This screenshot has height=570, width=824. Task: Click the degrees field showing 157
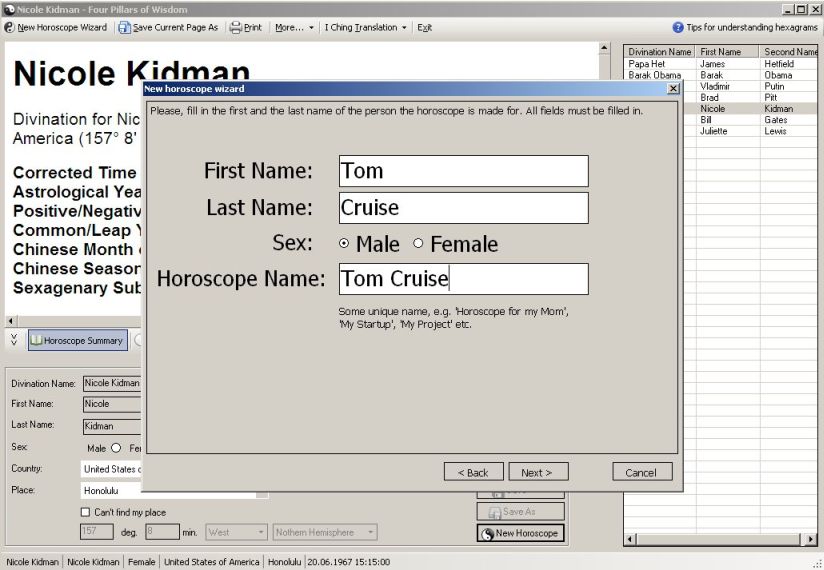pyautogui.click(x=97, y=532)
